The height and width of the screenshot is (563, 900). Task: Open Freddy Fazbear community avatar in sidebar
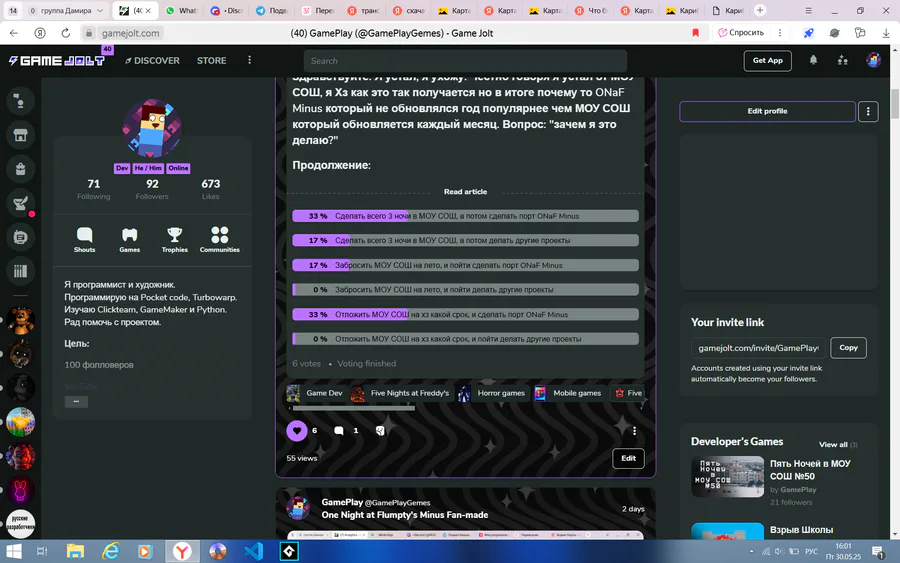(x=20, y=320)
